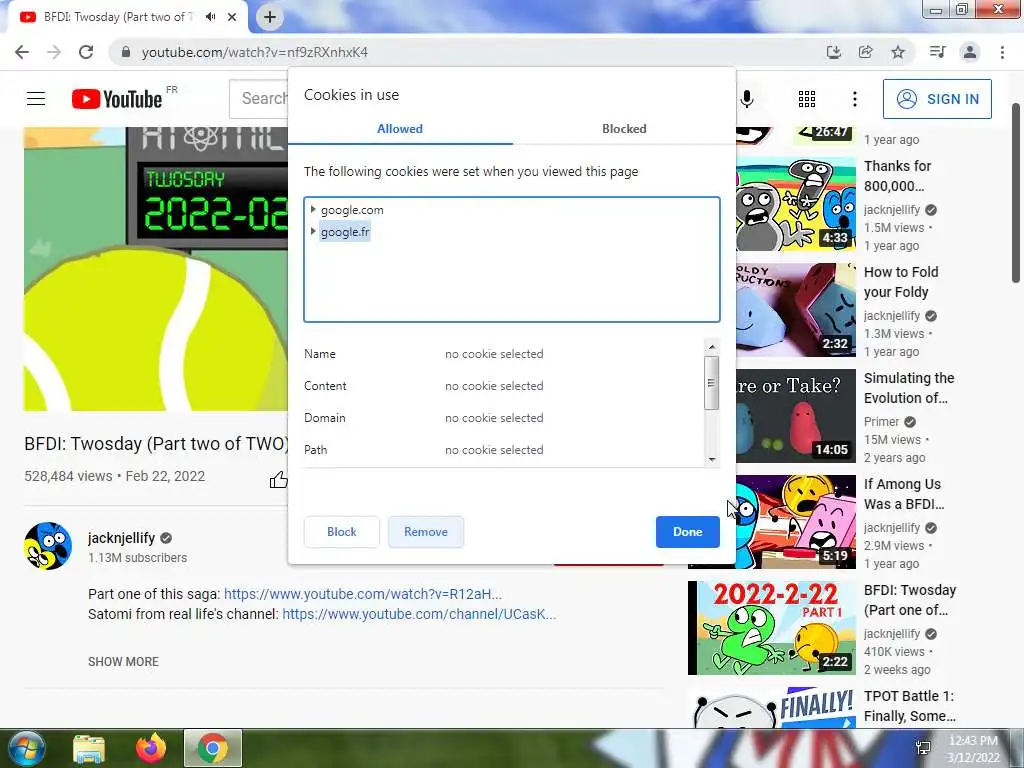
Task: Click the cookie details scroll-up arrow
Action: [711, 347]
